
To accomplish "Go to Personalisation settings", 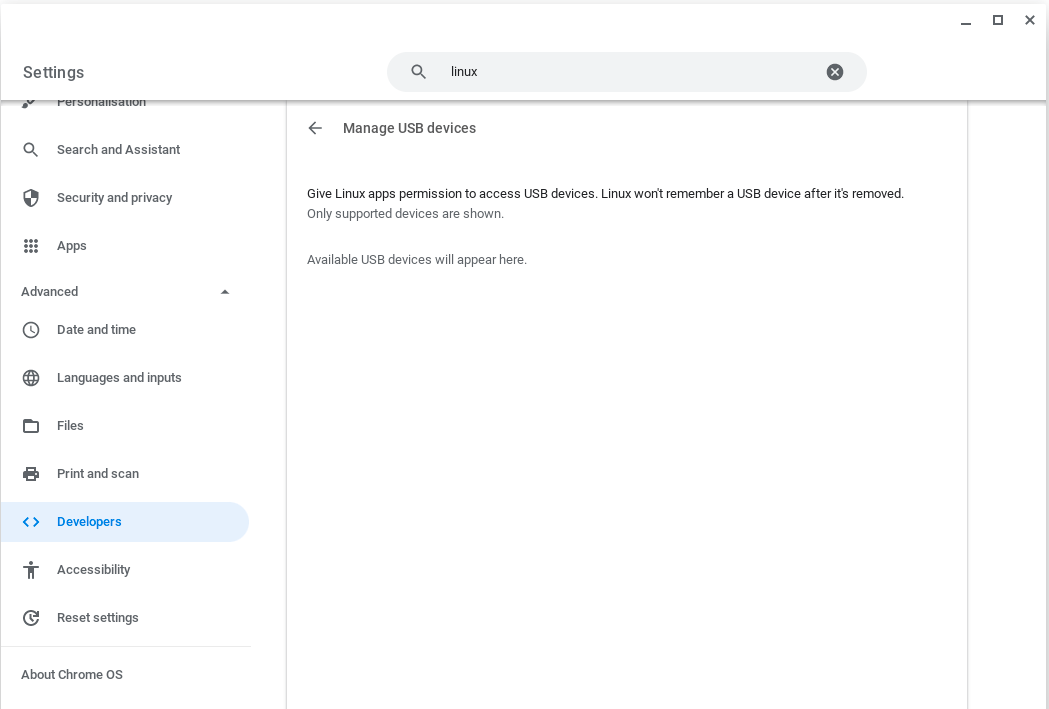I will pos(101,103).
